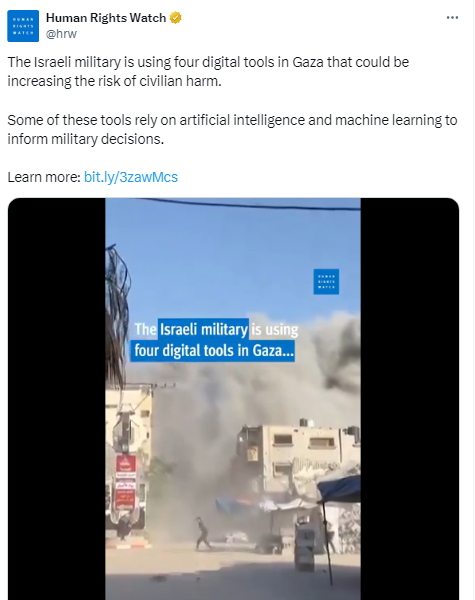Open the three-dot more options menu
This screenshot has width=475, height=600.
(452, 18)
